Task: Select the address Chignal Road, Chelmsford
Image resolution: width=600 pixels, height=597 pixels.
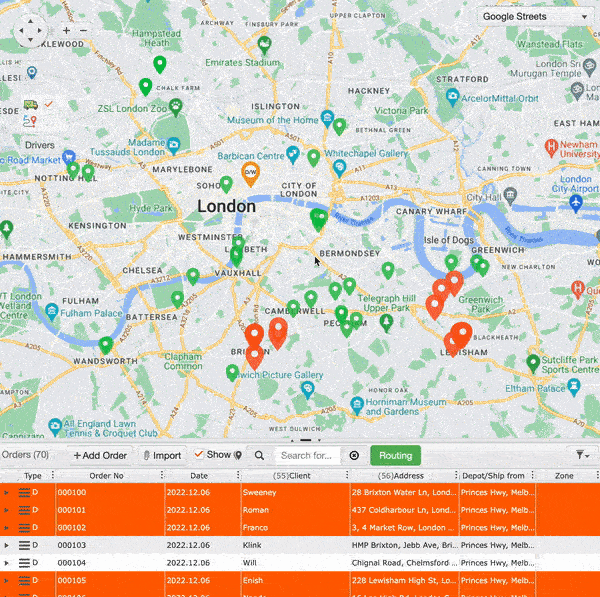Action: click(404, 563)
